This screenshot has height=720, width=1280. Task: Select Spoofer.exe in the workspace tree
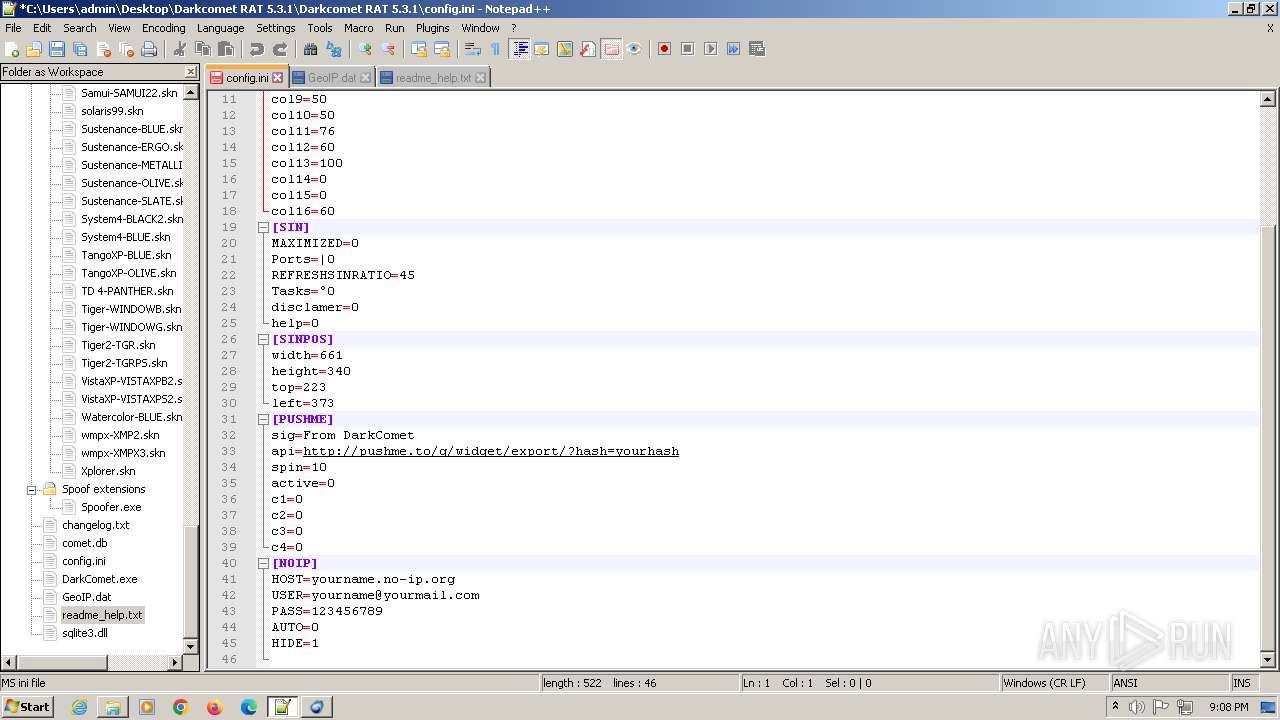point(111,507)
